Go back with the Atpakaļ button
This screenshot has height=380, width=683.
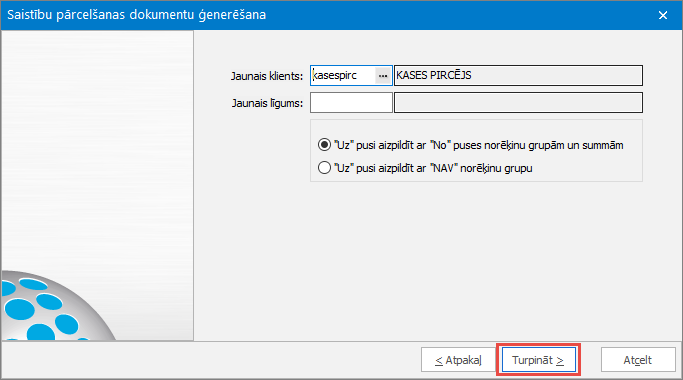(458, 360)
